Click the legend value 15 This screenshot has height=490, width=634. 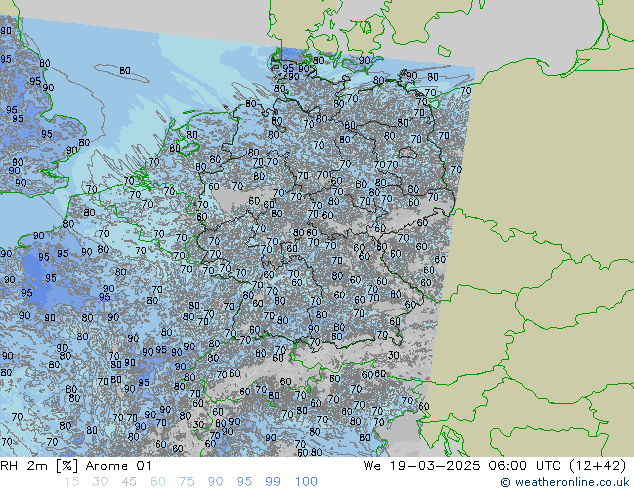(71, 482)
